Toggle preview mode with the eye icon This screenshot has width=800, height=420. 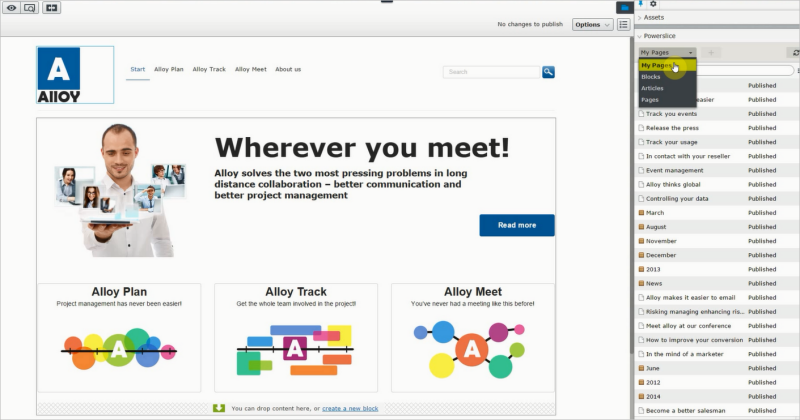pyautogui.click(x=11, y=7)
